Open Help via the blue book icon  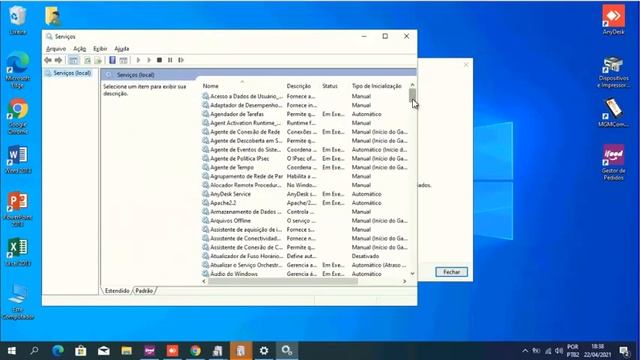112,60
